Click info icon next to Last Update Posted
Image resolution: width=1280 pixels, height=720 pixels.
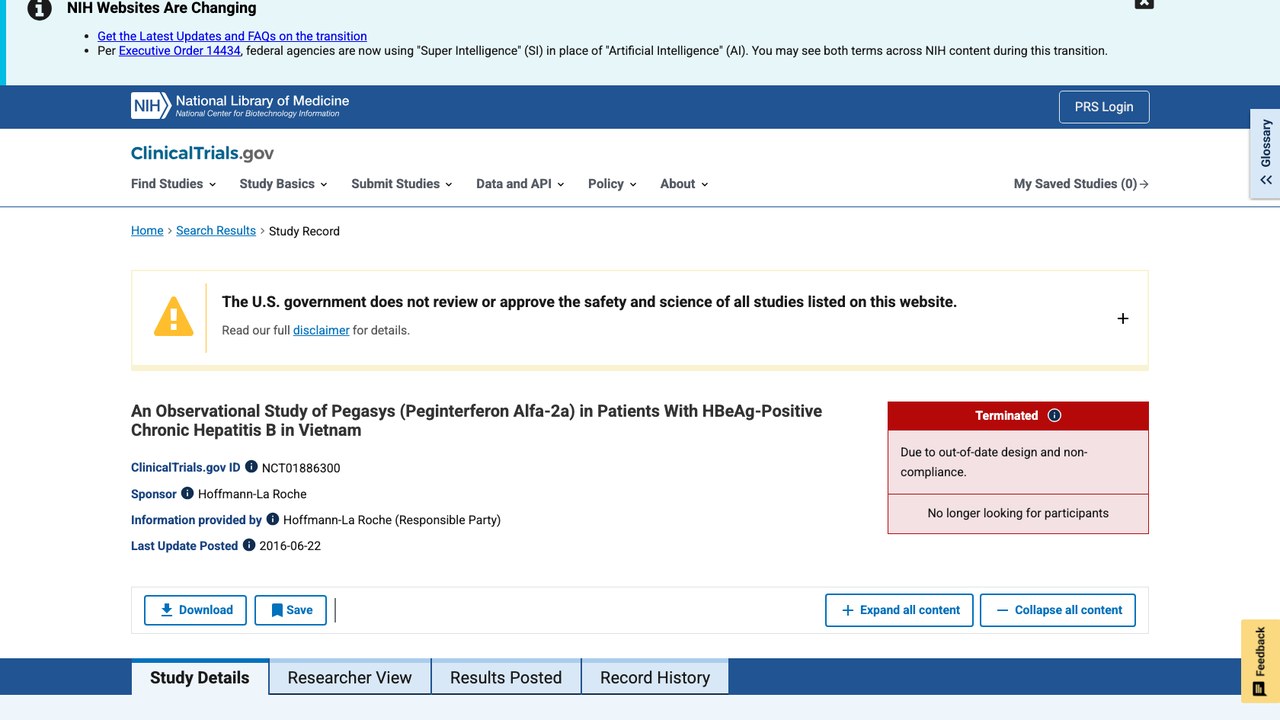point(249,545)
